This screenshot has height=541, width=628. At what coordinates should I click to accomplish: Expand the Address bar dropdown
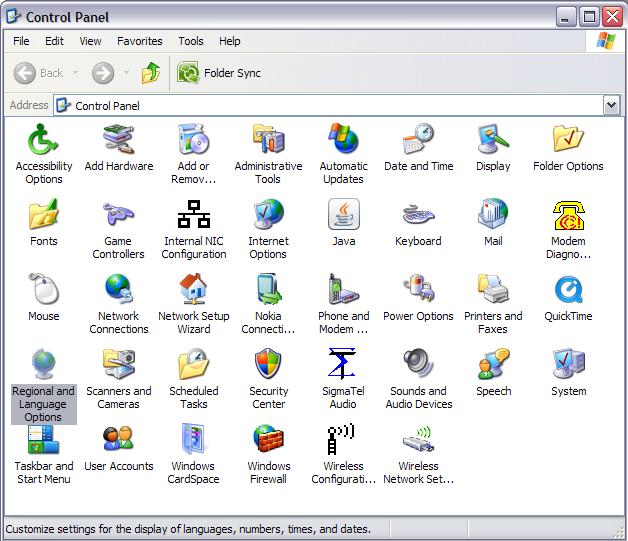tap(611, 106)
